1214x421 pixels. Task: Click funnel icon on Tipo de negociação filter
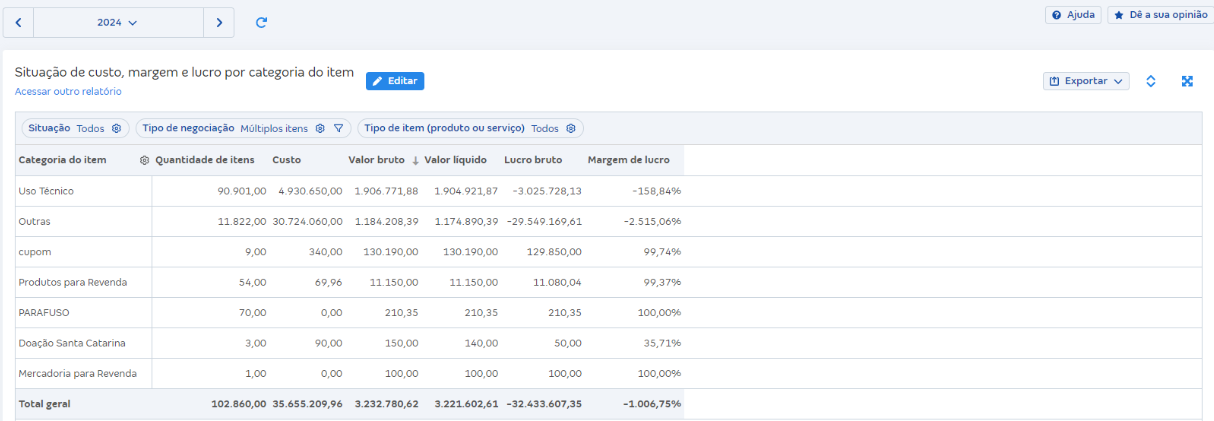(339, 128)
